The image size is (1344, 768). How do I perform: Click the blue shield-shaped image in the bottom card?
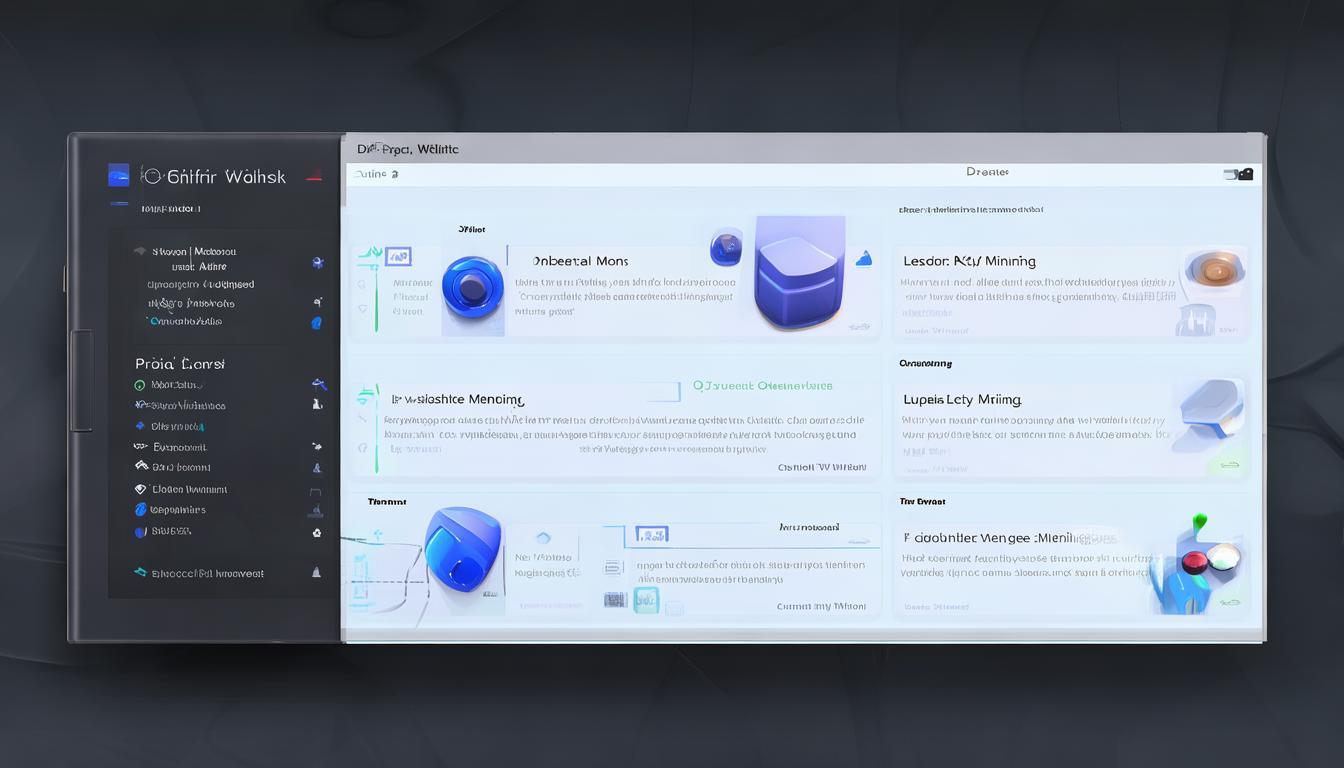[462, 551]
